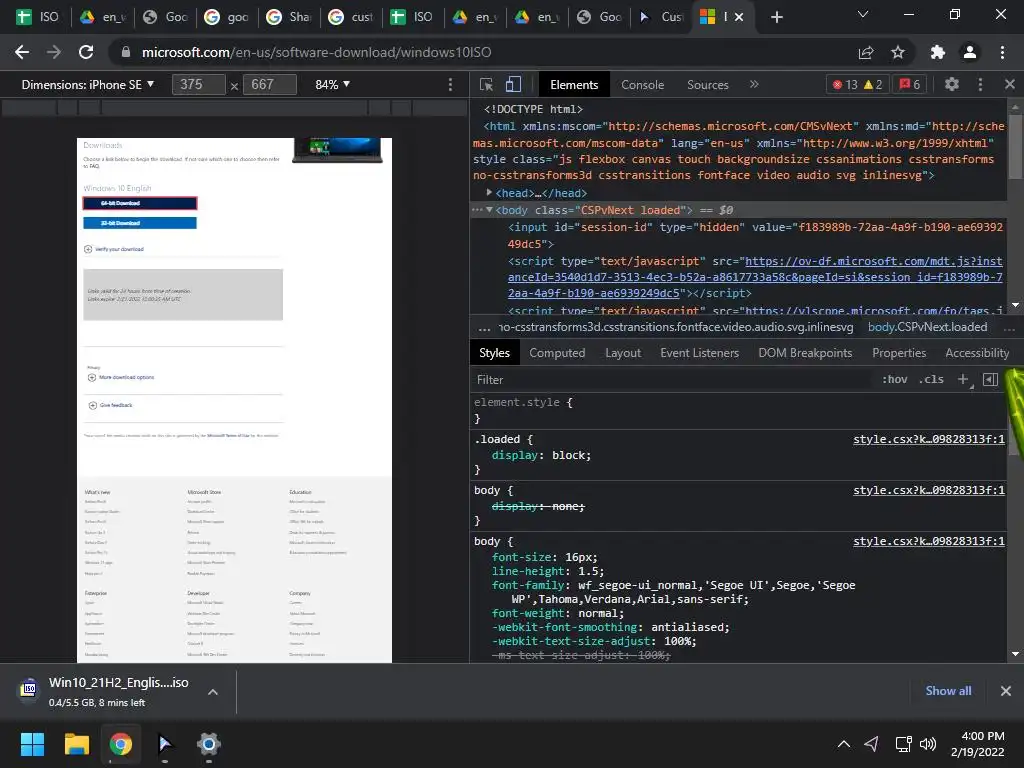The image size is (1024, 768).
Task: Collapse the body element node
Action: tap(488, 210)
